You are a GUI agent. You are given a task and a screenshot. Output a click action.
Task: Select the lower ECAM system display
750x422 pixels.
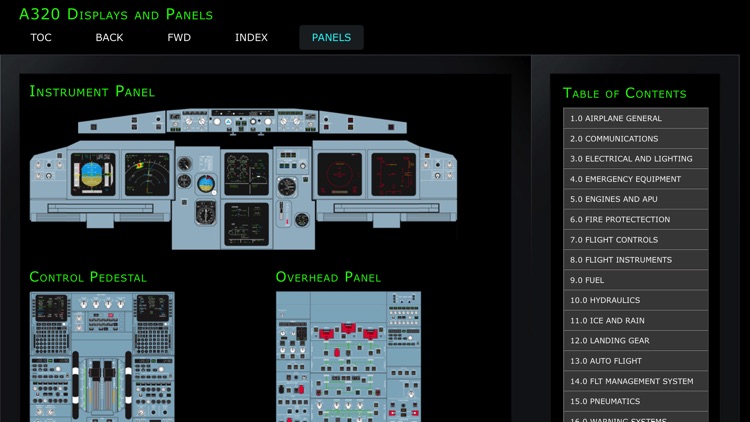tap(246, 224)
